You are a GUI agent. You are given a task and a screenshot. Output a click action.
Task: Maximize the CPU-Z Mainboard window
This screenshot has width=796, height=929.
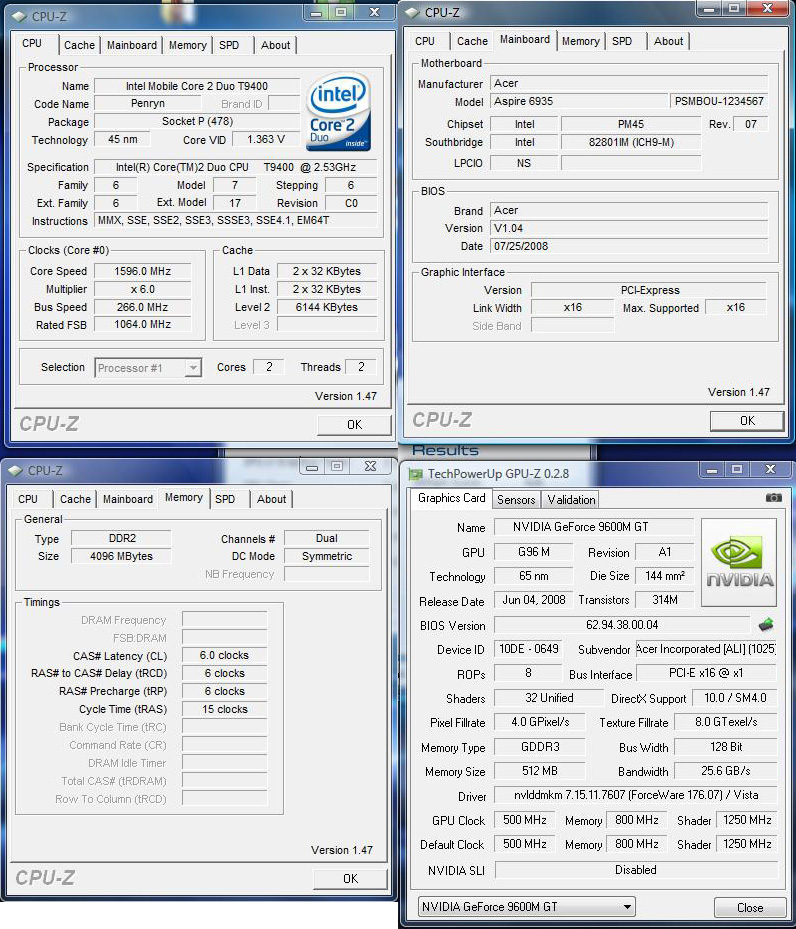[x=734, y=8]
